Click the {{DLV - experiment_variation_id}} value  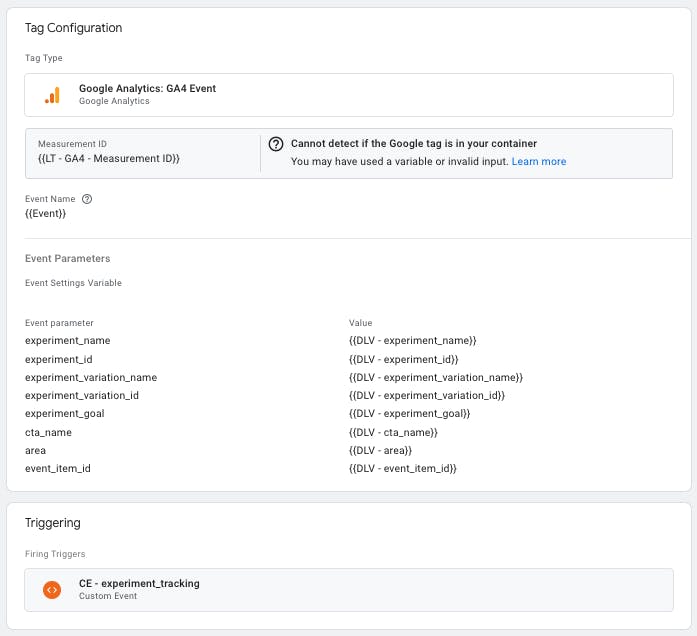point(427,395)
